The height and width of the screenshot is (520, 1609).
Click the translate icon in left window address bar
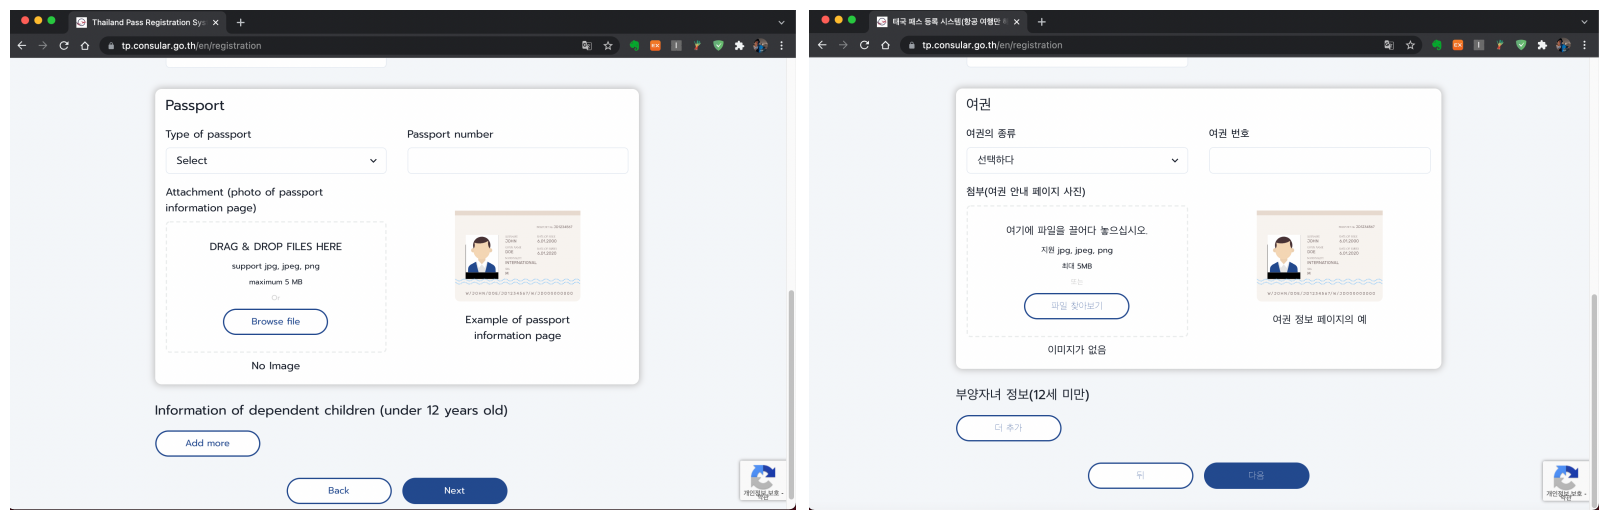tap(587, 45)
